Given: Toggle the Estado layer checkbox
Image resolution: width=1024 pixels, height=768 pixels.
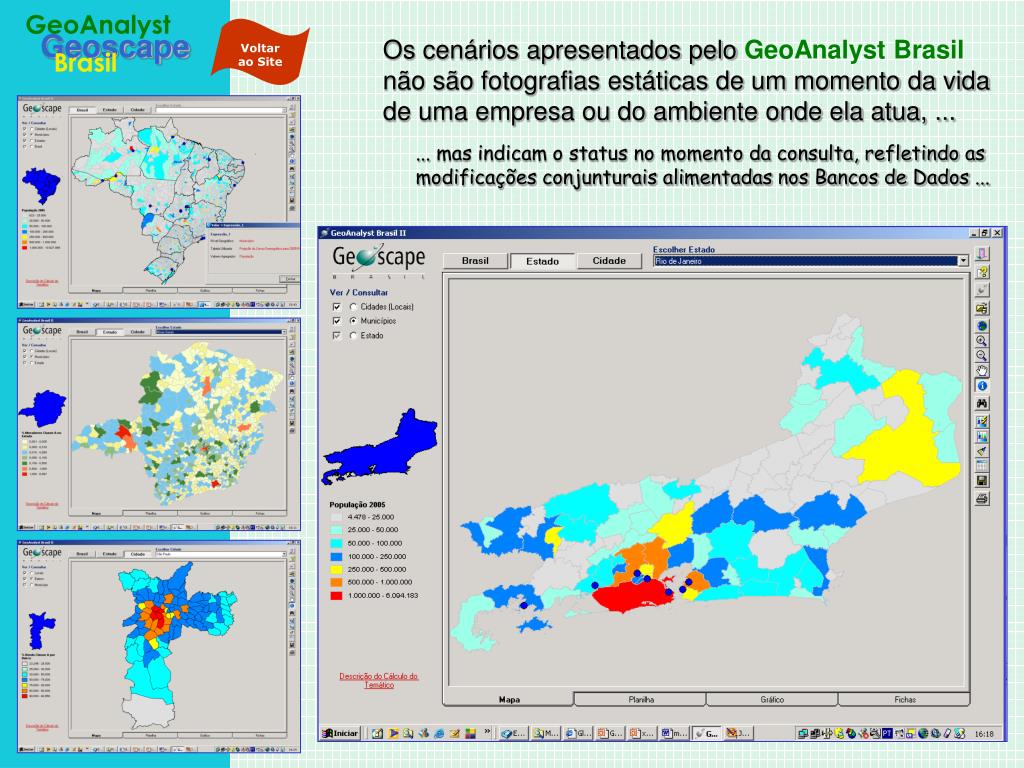Looking at the screenshot, I should [x=336, y=335].
